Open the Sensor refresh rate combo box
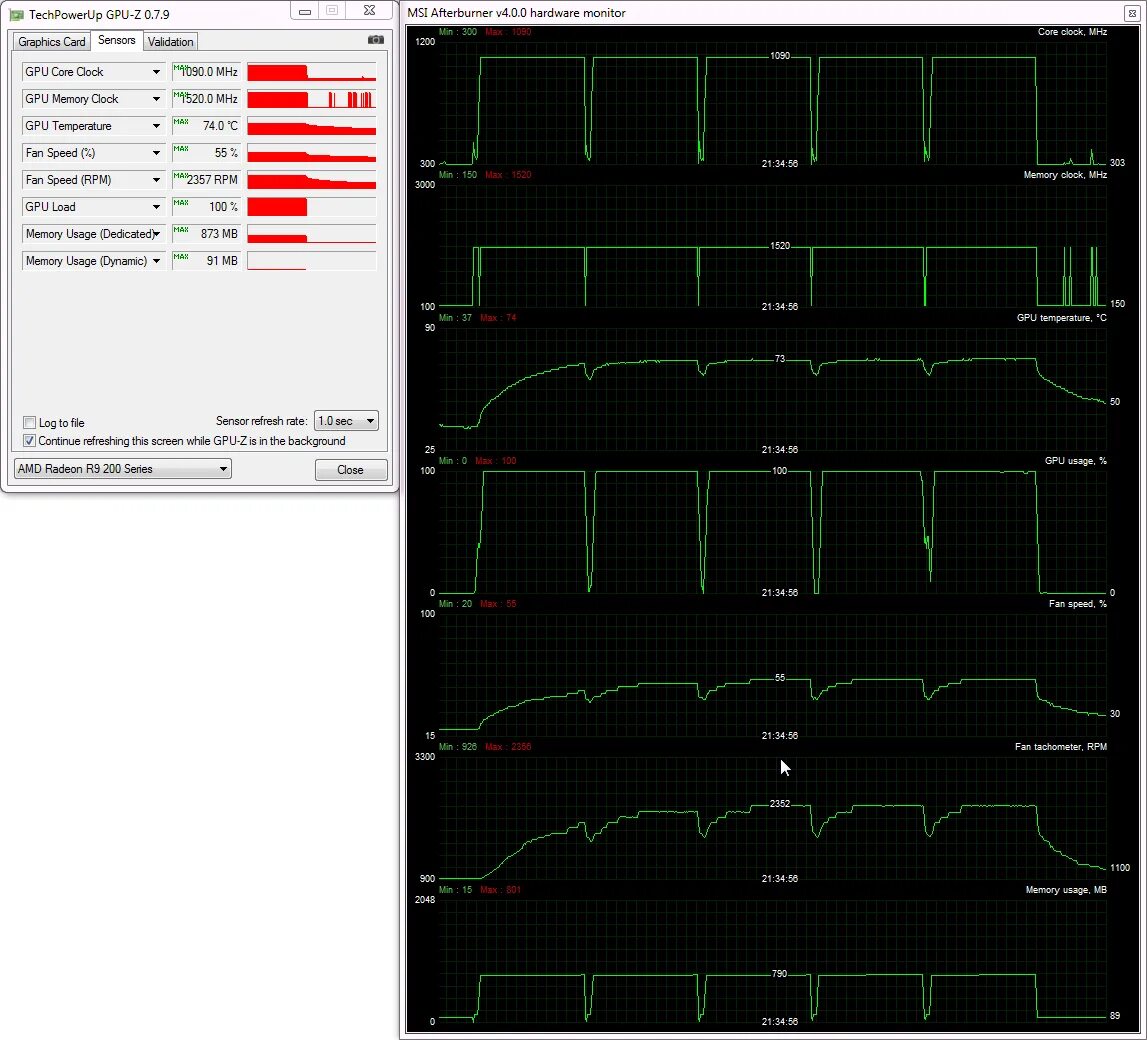1147x1040 pixels. [346, 421]
